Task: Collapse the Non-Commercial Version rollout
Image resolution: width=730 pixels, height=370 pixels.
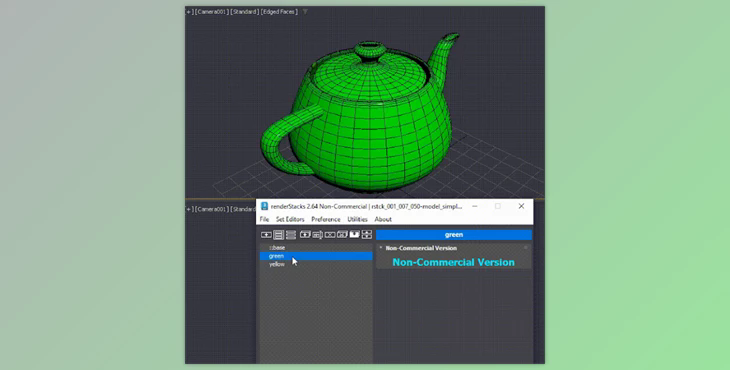Action: tap(381, 248)
